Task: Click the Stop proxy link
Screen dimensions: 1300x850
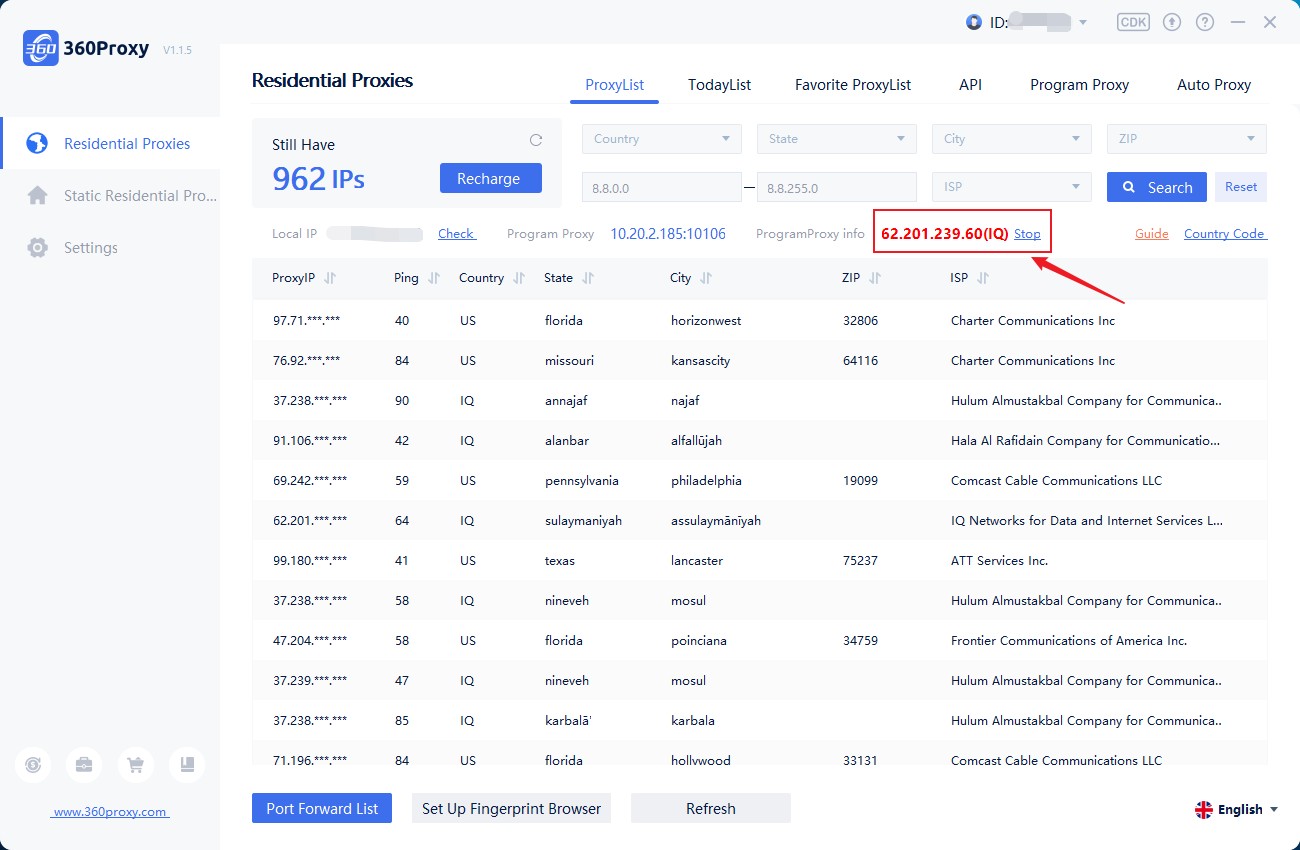Action: (x=1027, y=234)
